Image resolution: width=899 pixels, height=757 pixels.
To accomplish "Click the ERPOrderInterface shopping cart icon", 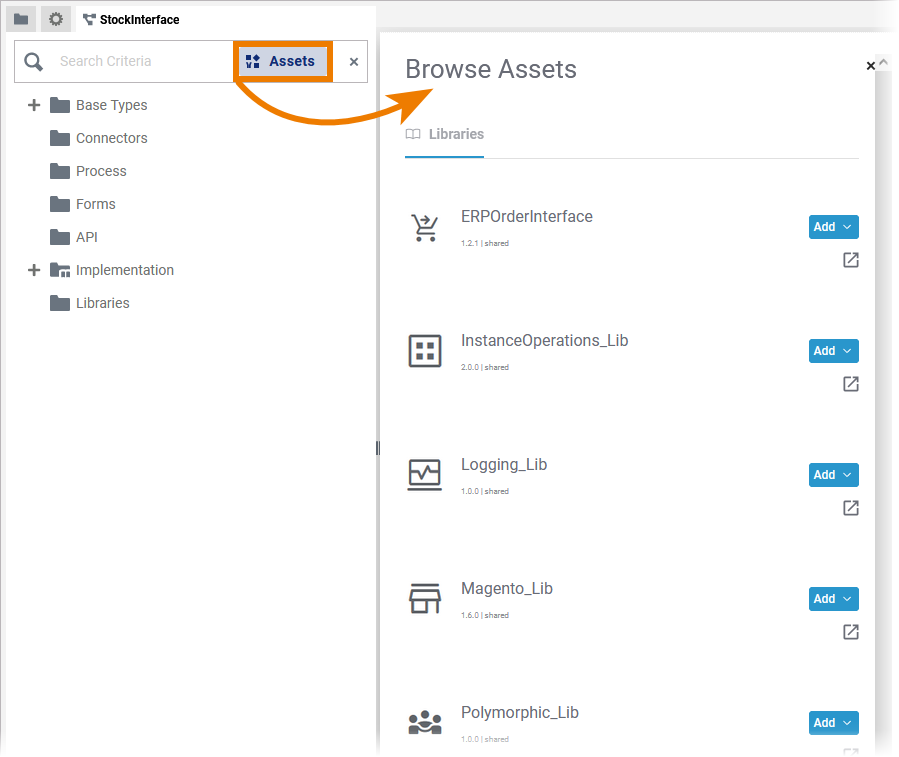I will click(425, 228).
